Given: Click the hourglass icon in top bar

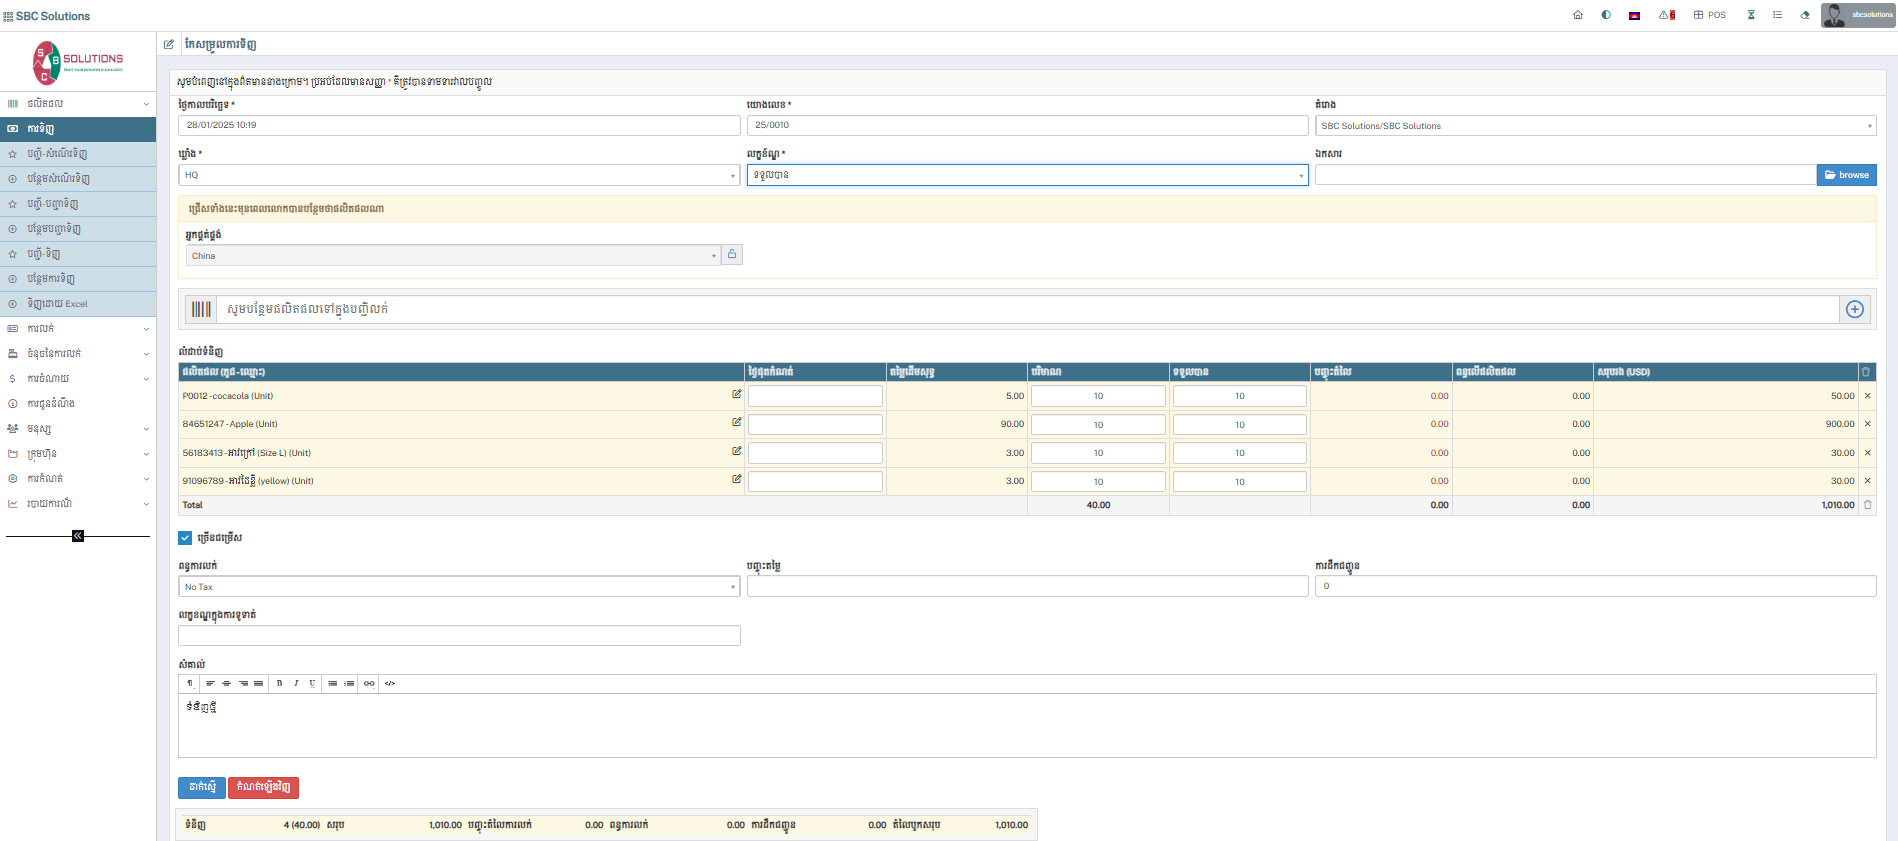Looking at the screenshot, I should tap(1751, 15).
